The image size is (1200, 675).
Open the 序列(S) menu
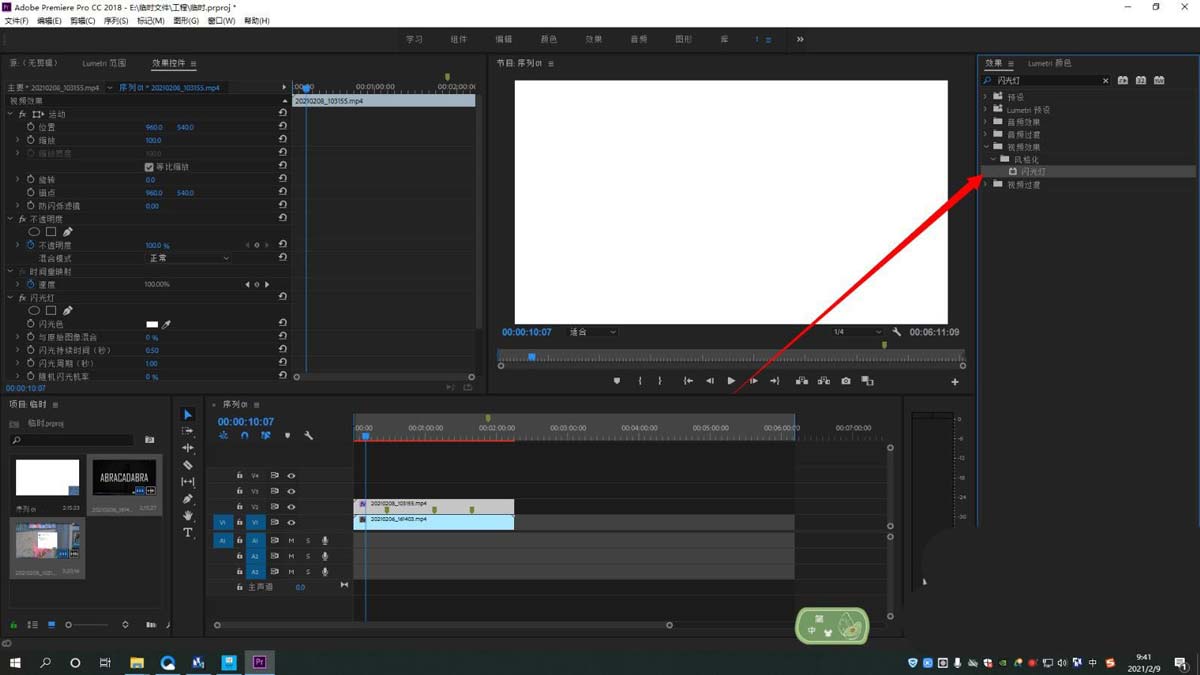click(x=116, y=21)
